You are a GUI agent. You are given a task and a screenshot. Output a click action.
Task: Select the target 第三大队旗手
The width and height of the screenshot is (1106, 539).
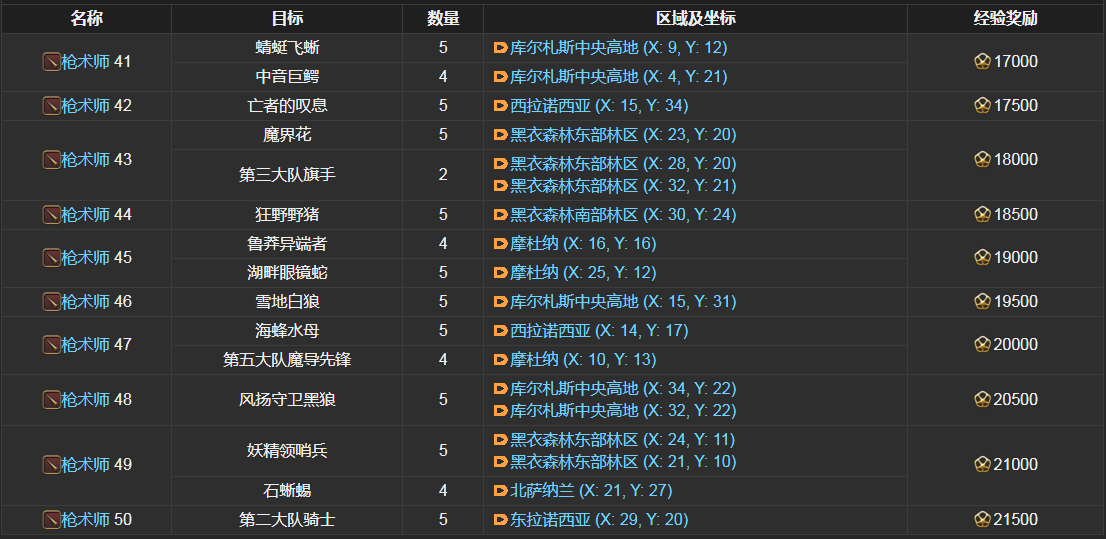pos(287,175)
